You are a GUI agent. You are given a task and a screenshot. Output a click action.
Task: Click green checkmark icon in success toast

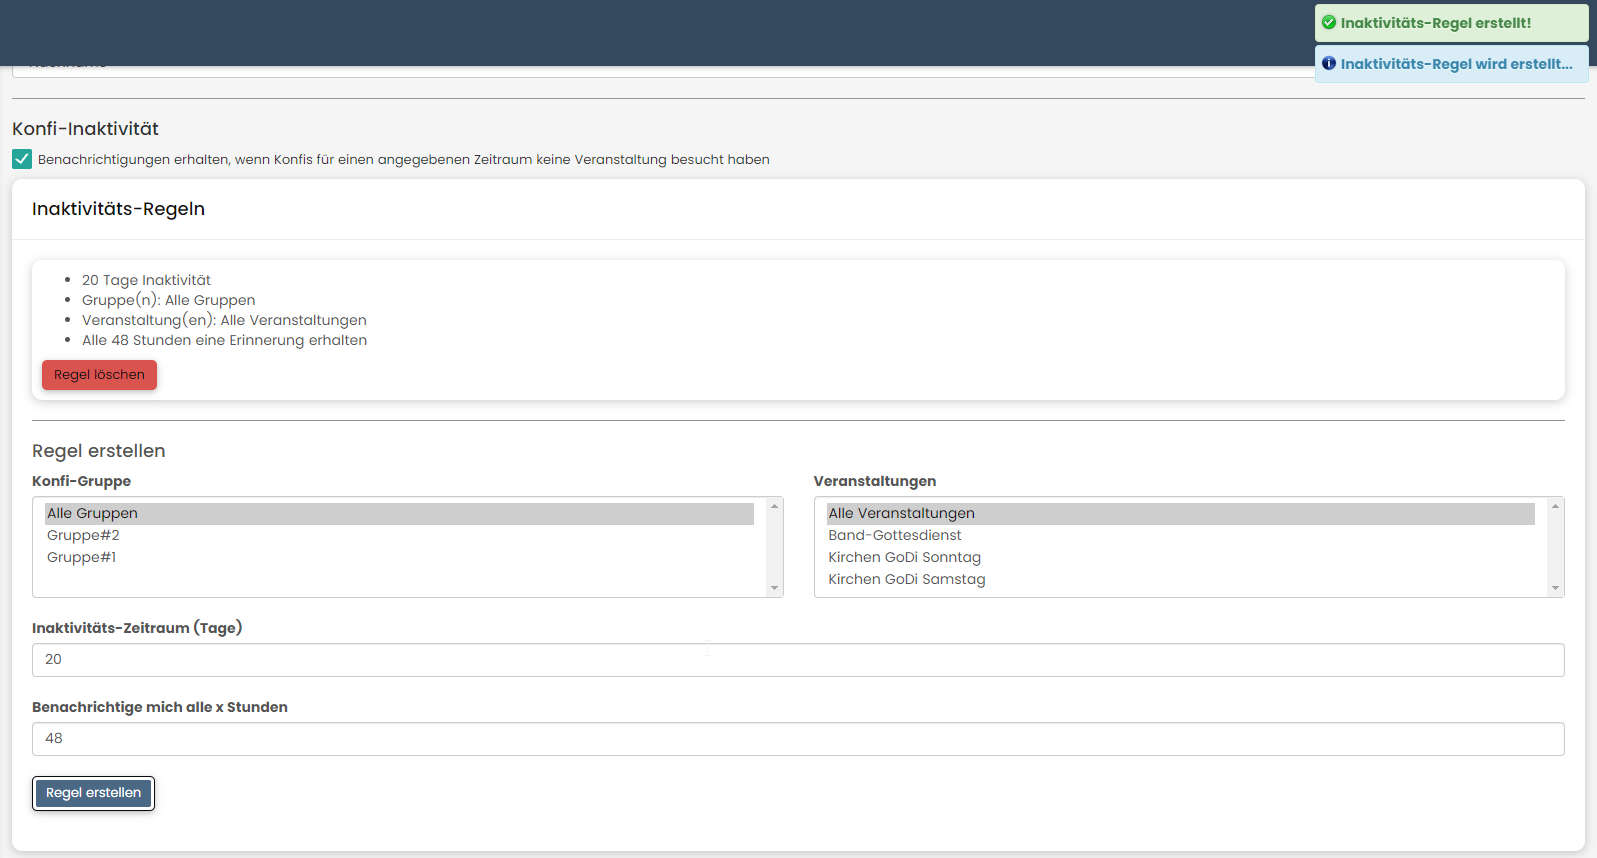[x=1329, y=22]
